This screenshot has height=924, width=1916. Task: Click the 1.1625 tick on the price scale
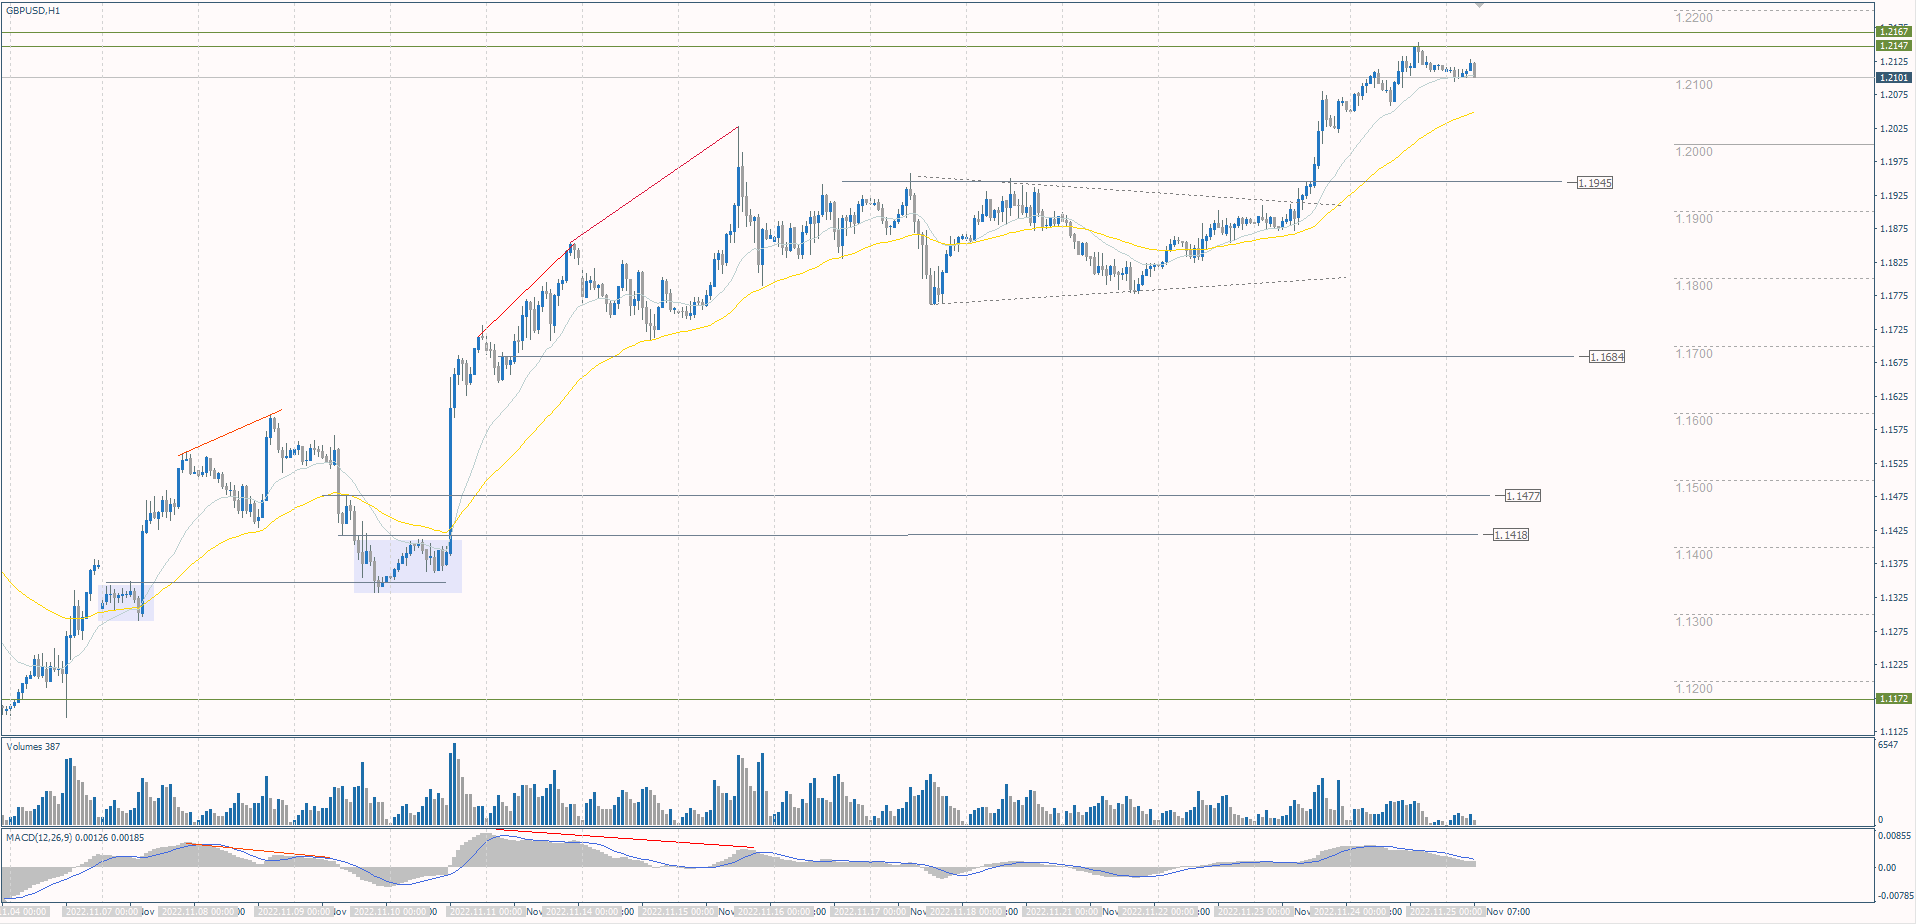click(1894, 397)
